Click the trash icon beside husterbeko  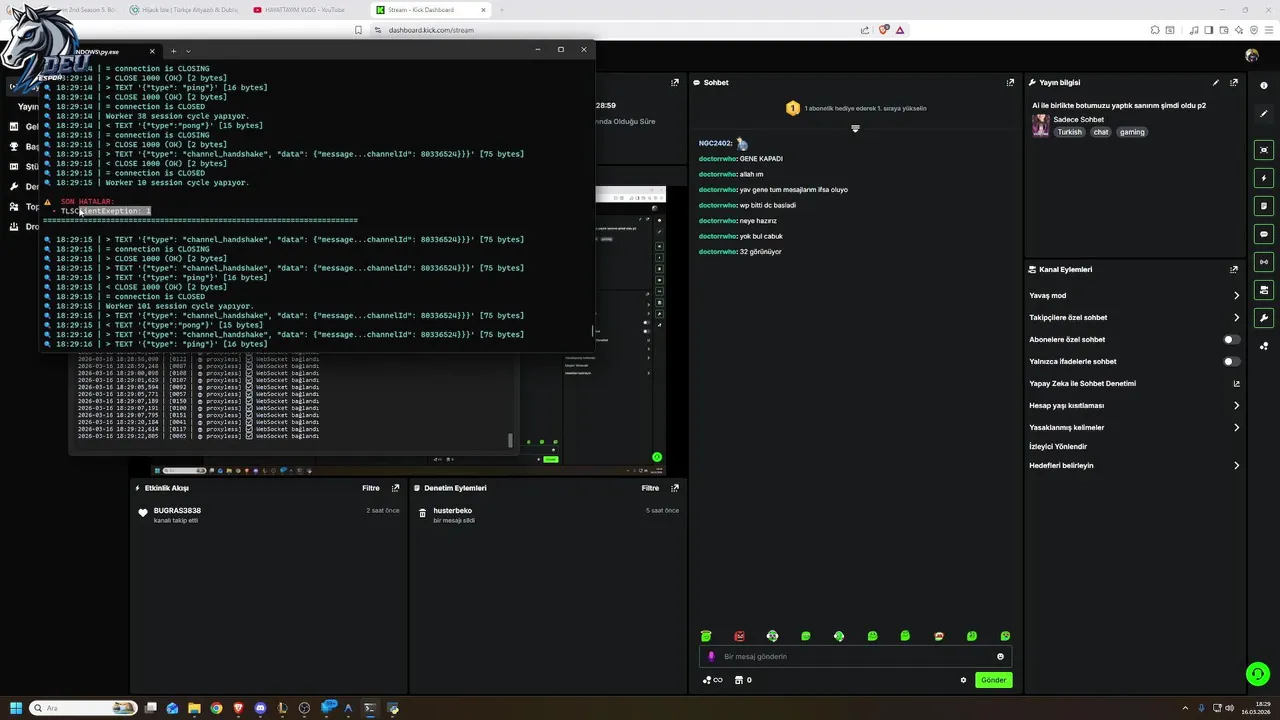(x=422, y=514)
